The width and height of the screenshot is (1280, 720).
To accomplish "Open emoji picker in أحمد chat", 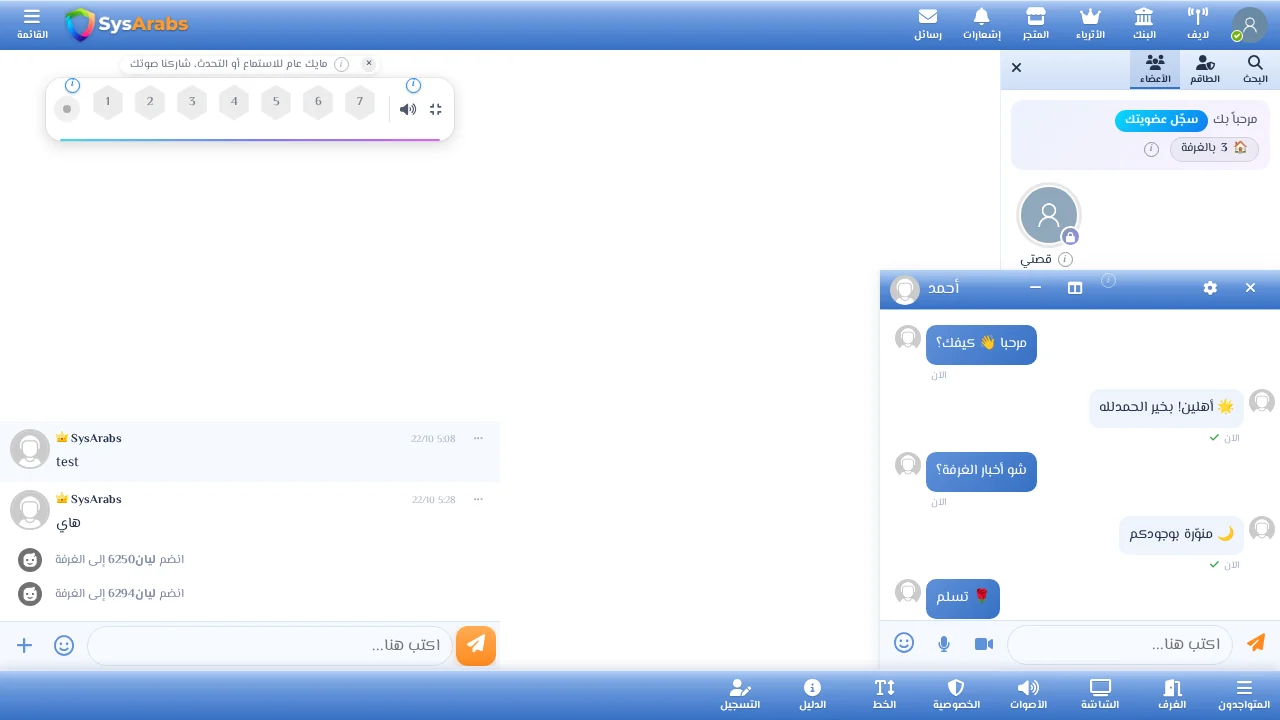I will [904, 643].
